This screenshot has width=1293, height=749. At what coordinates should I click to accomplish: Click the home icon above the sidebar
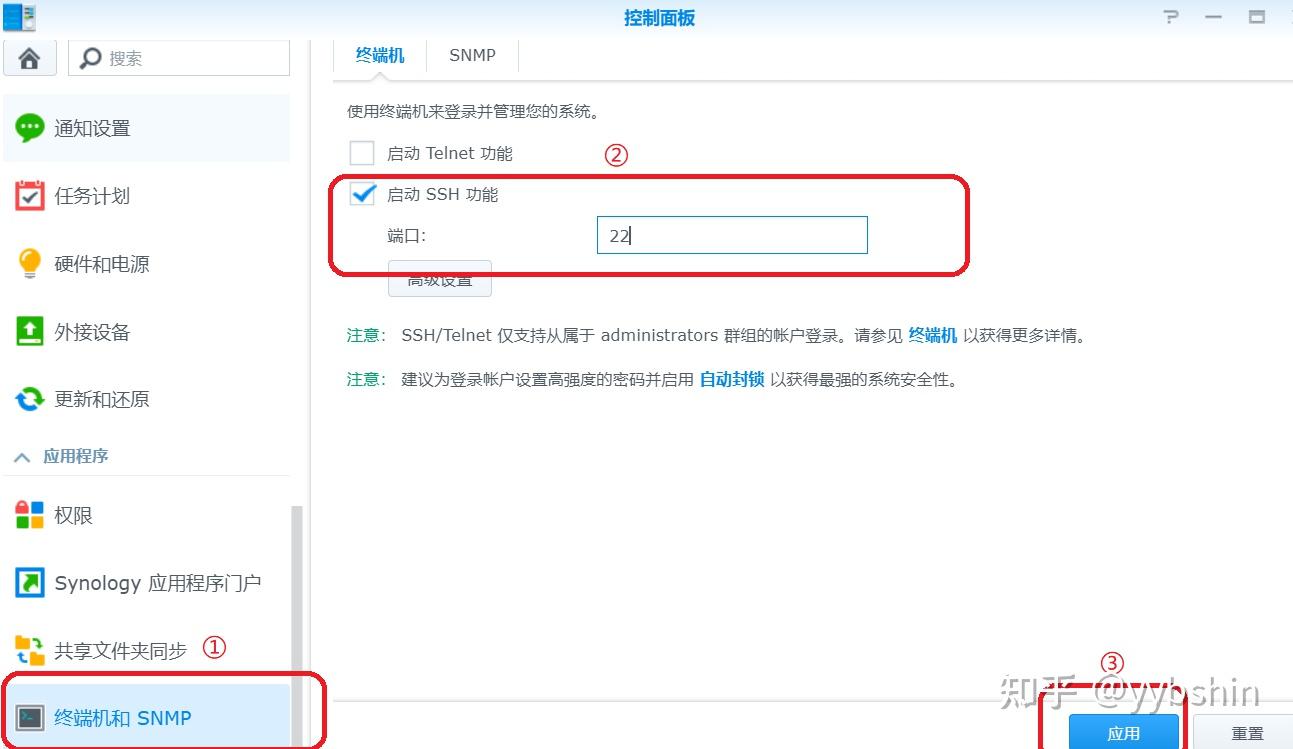click(x=29, y=57)
